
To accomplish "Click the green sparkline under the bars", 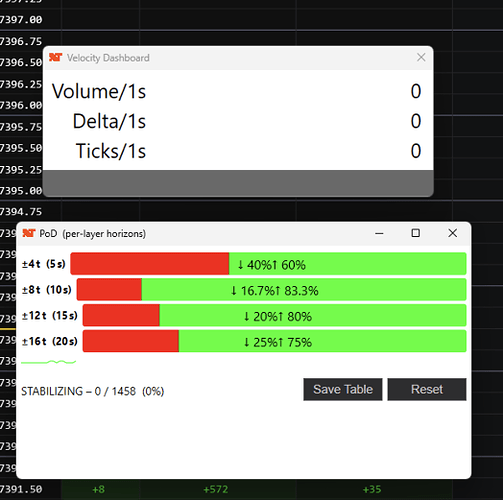I will 49,362.
